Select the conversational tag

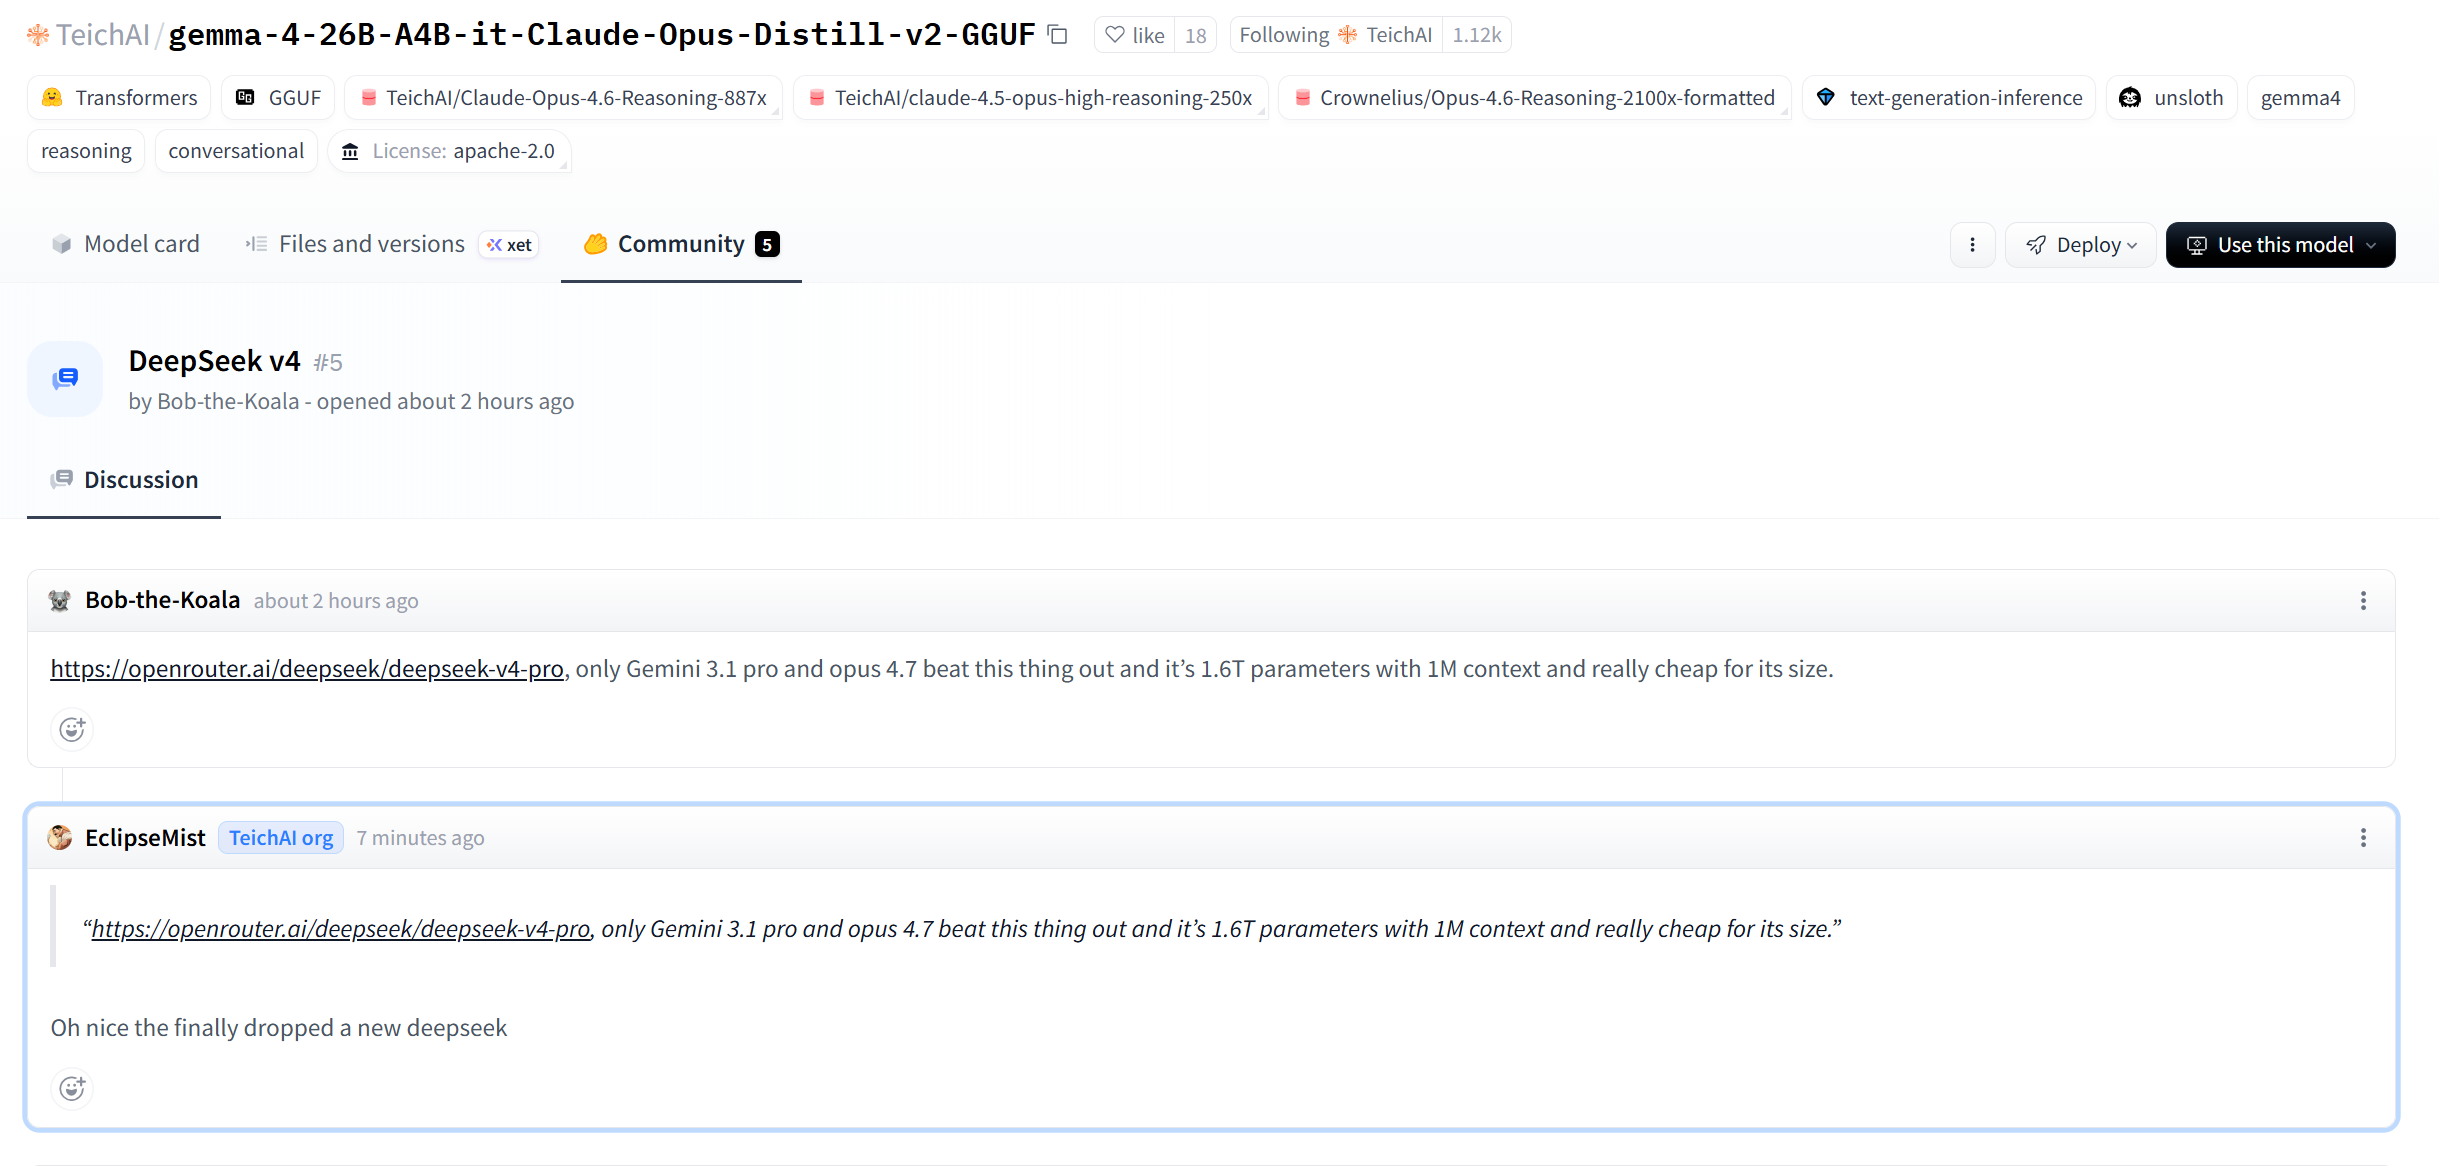236,151
